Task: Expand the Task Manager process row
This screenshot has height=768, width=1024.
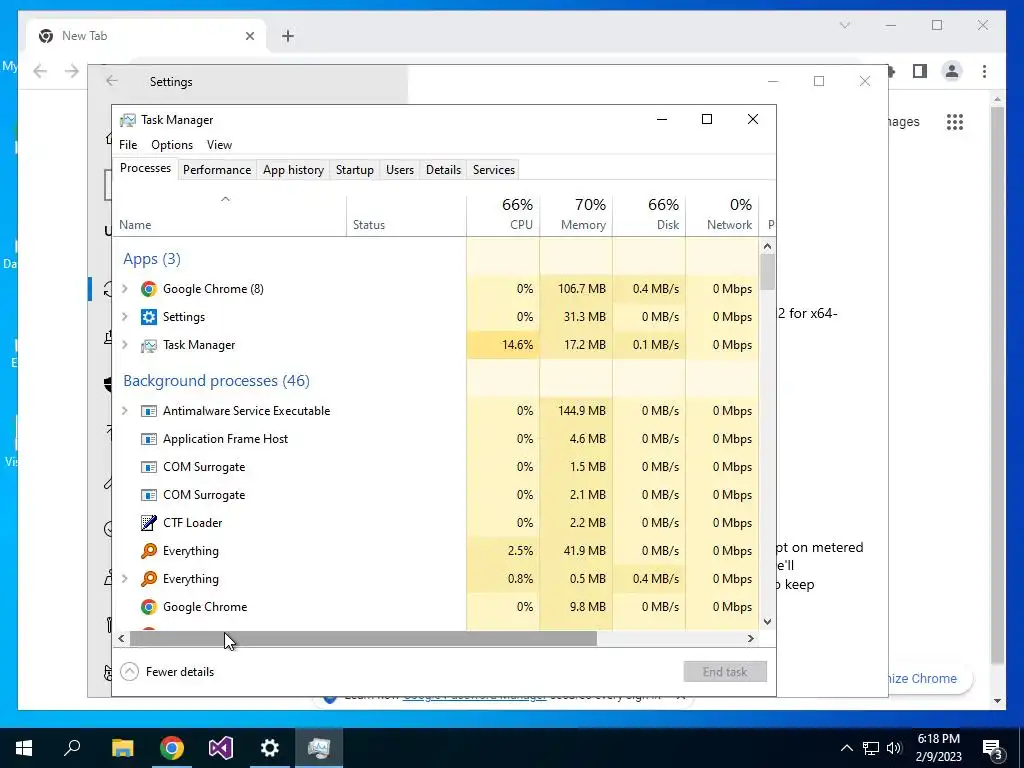Action: coord(125,345)
